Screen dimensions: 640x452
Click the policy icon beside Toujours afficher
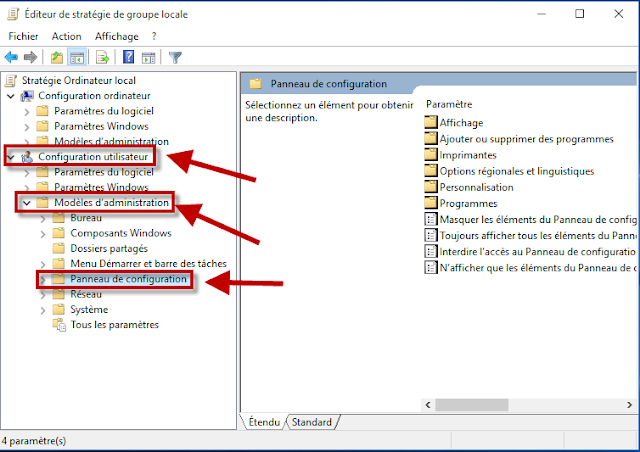click(x=431, y=235)
